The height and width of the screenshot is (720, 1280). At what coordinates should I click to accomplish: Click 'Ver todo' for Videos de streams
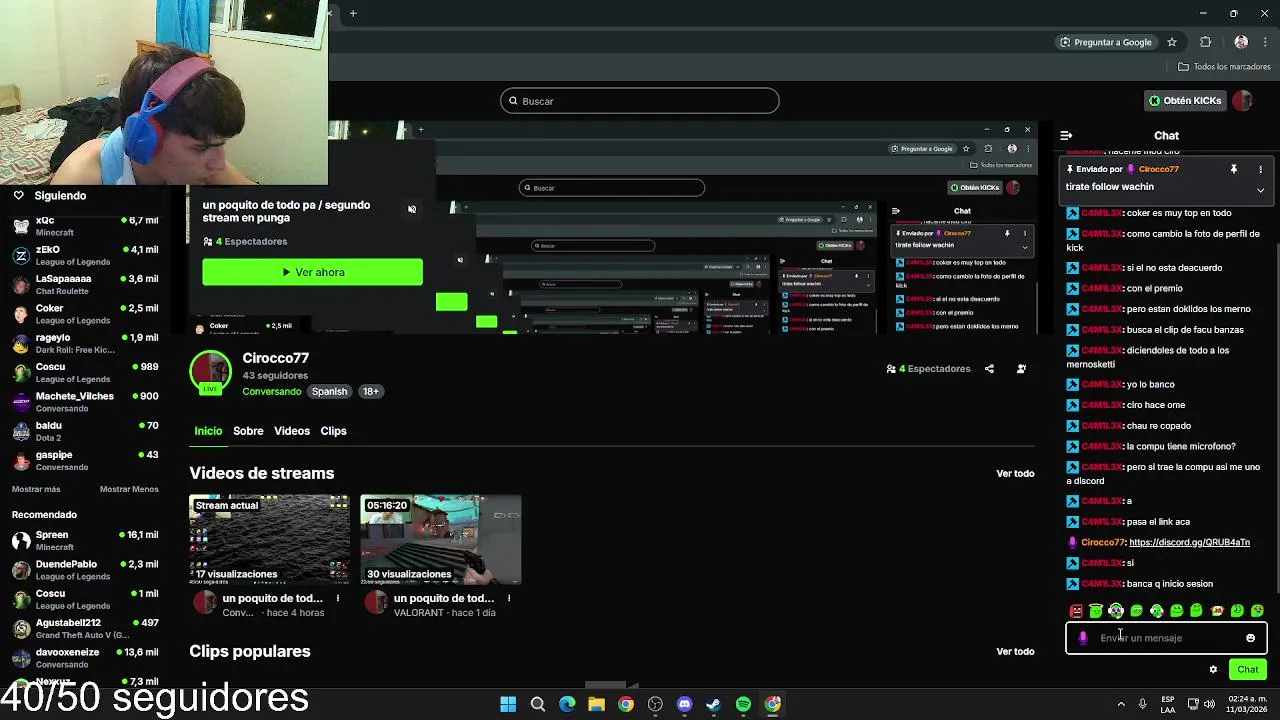pyautogui.click(x=1015, y=474)
